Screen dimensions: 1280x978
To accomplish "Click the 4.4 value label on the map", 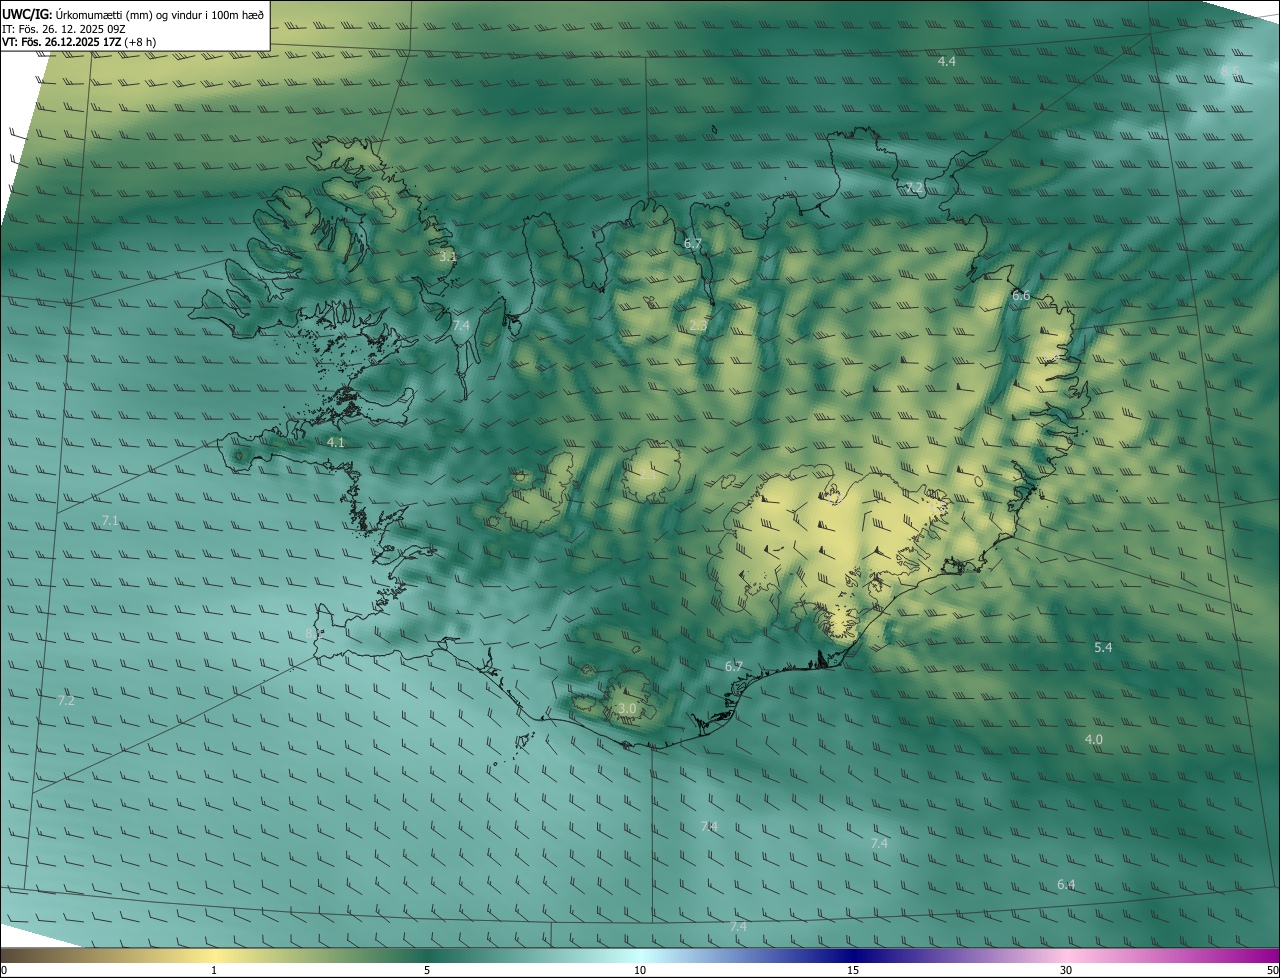I will (x=946, y=62).
